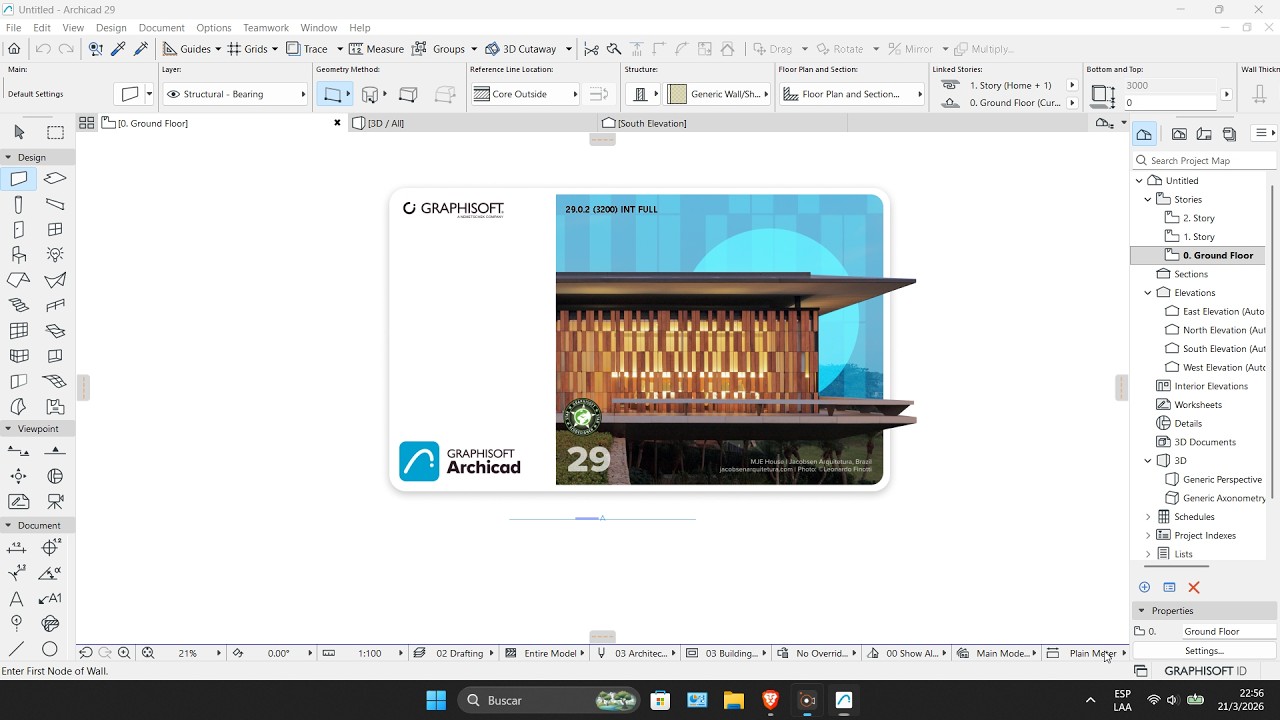
Task: Click the Home icon in toolbar
Action: 14,48
